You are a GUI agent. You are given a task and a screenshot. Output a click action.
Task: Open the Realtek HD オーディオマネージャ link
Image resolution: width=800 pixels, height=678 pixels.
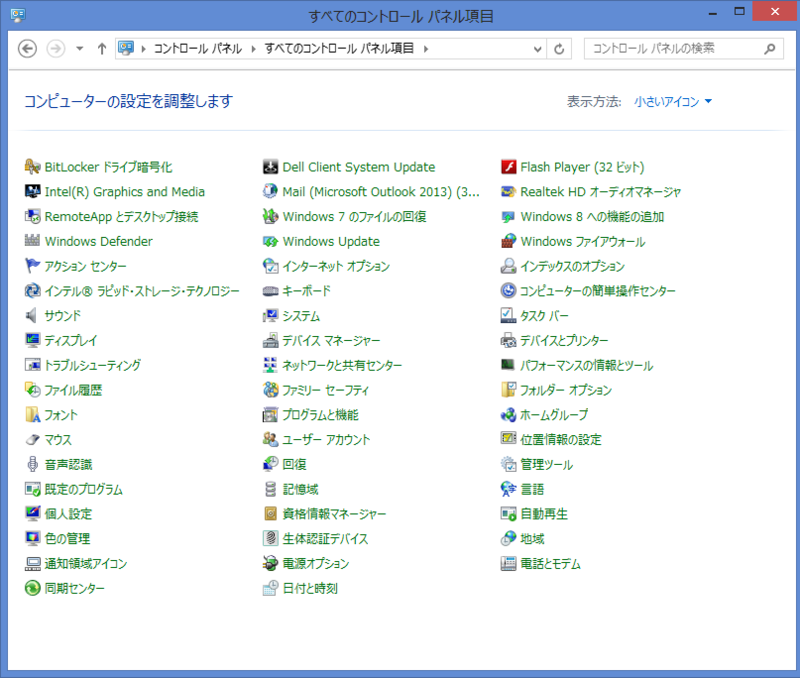601,192
